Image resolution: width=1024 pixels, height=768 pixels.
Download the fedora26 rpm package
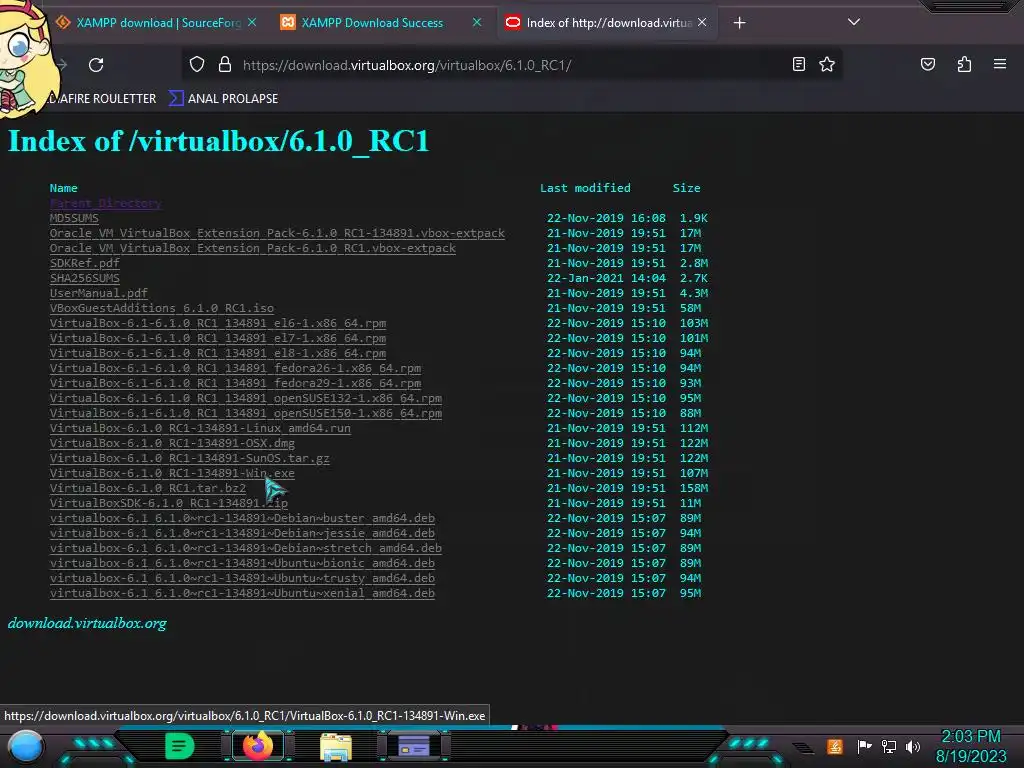click(235, 368)
